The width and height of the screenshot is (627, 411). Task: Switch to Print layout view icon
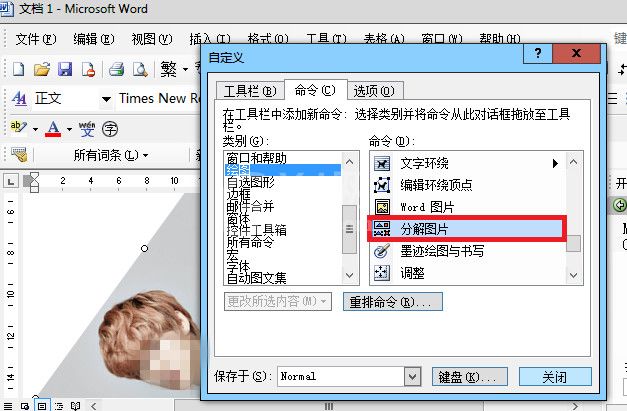click(42, 406)
